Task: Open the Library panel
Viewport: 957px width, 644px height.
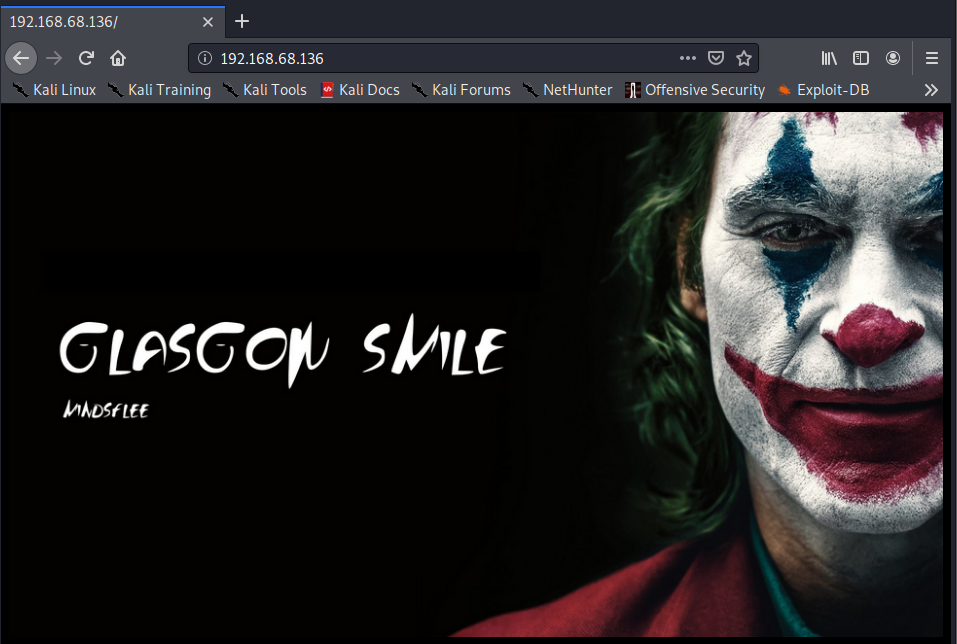Action: pyautogui.click(x=829, y=58)
